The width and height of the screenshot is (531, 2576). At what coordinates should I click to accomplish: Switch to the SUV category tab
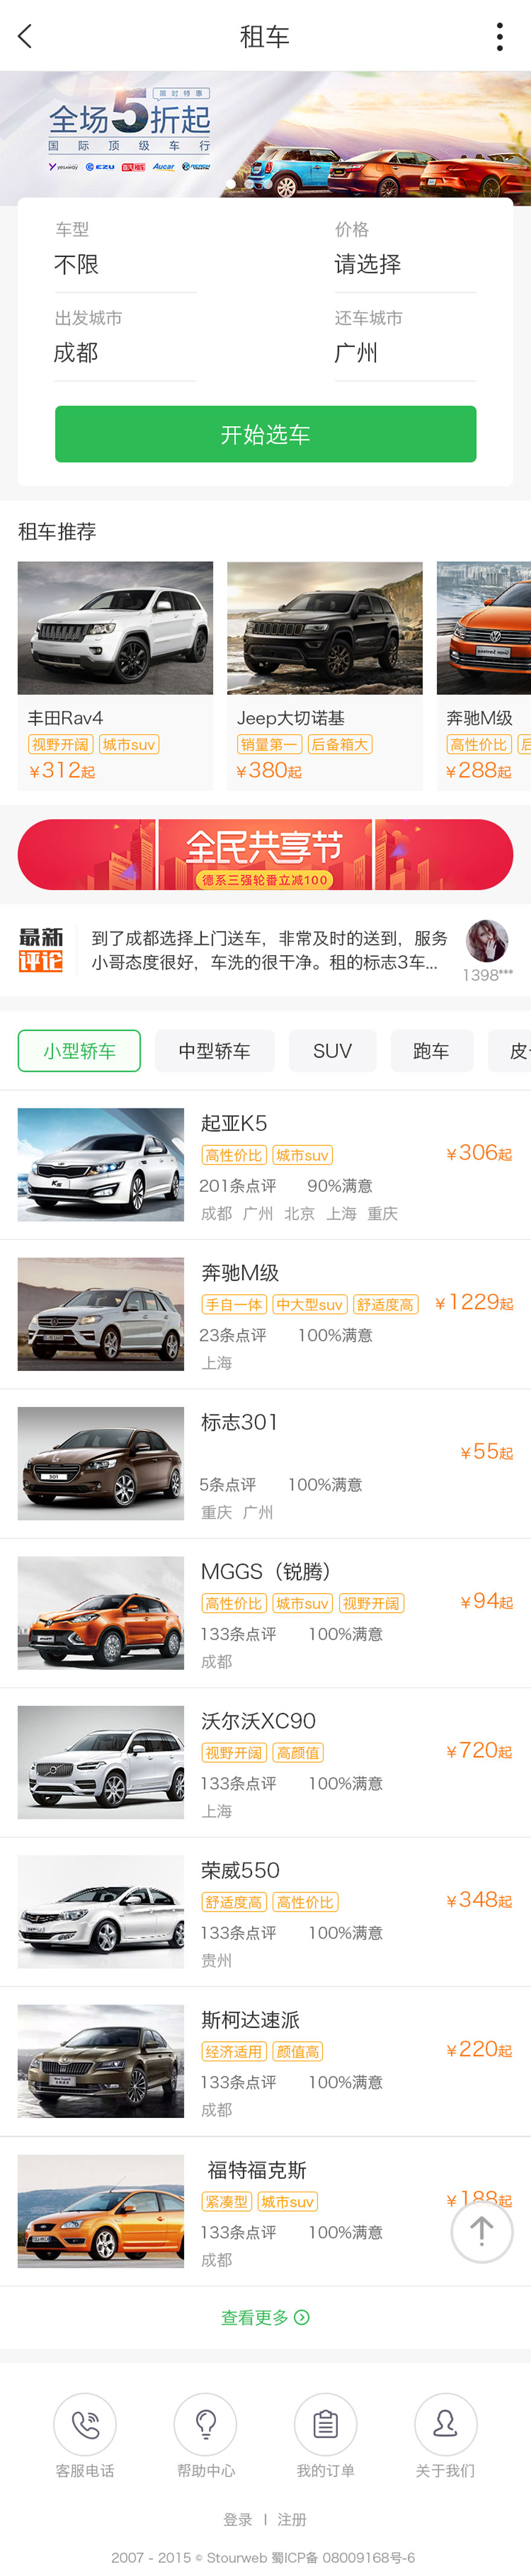[x=332, y=1051]
